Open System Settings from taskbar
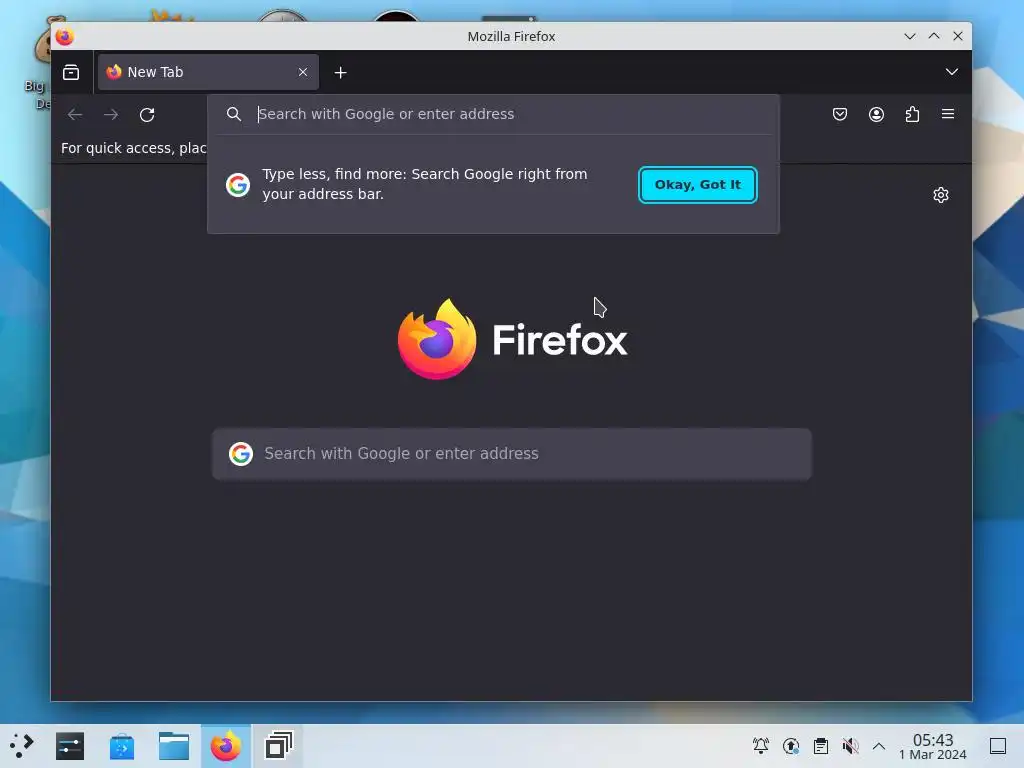The width and height of the screenshot is (1024, 768). [x=70, y=746]
